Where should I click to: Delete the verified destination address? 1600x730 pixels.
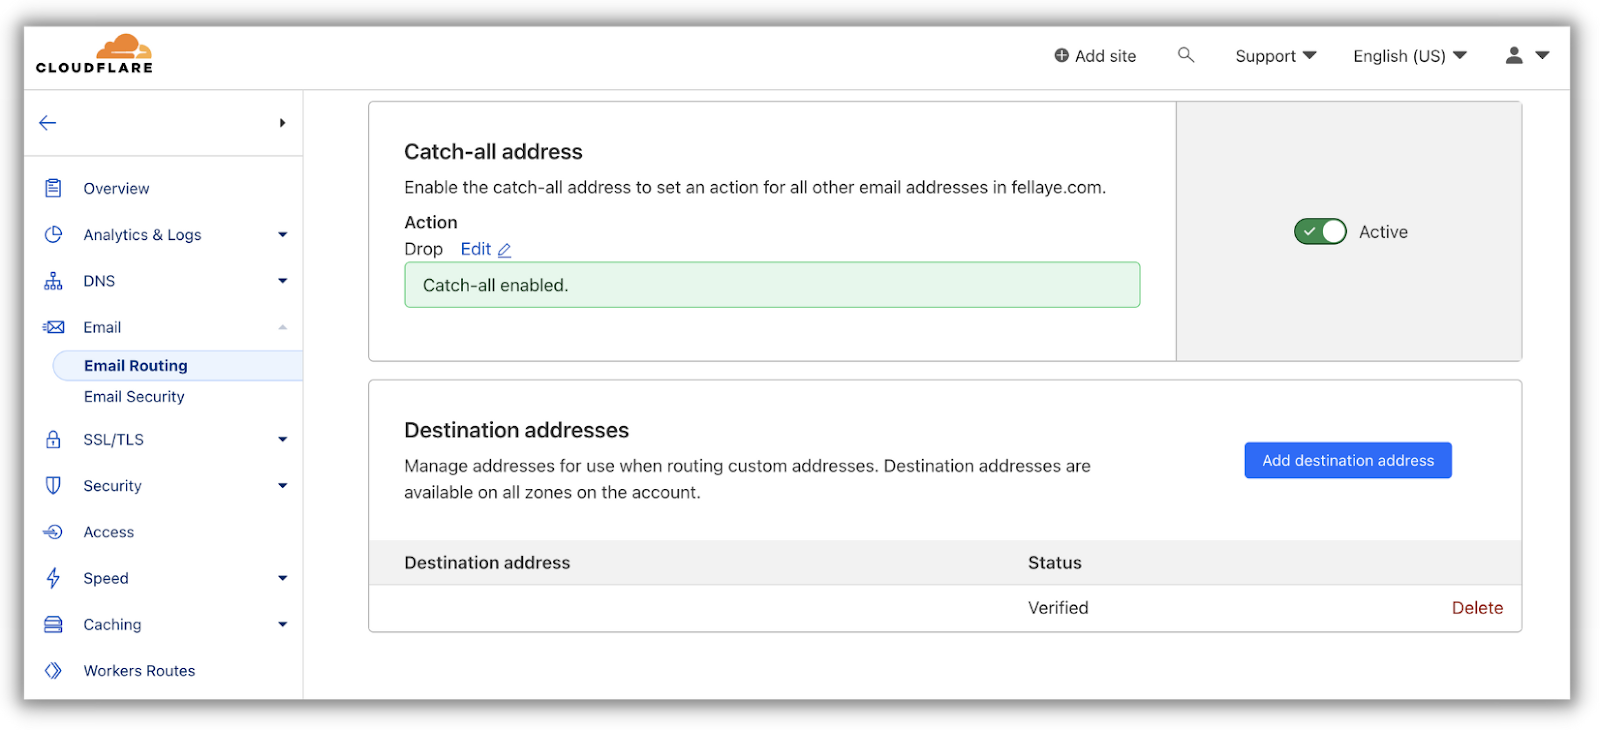1477,608
